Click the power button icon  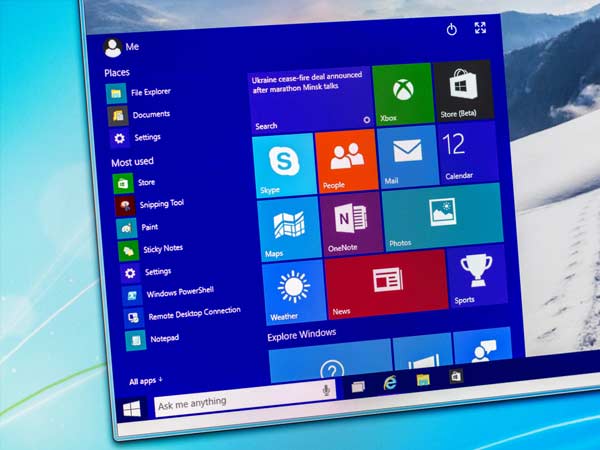(x=451, y=30)
